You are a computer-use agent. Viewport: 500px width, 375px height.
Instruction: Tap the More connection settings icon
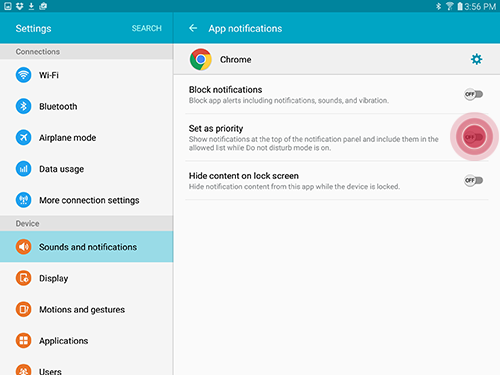(23, 200)
